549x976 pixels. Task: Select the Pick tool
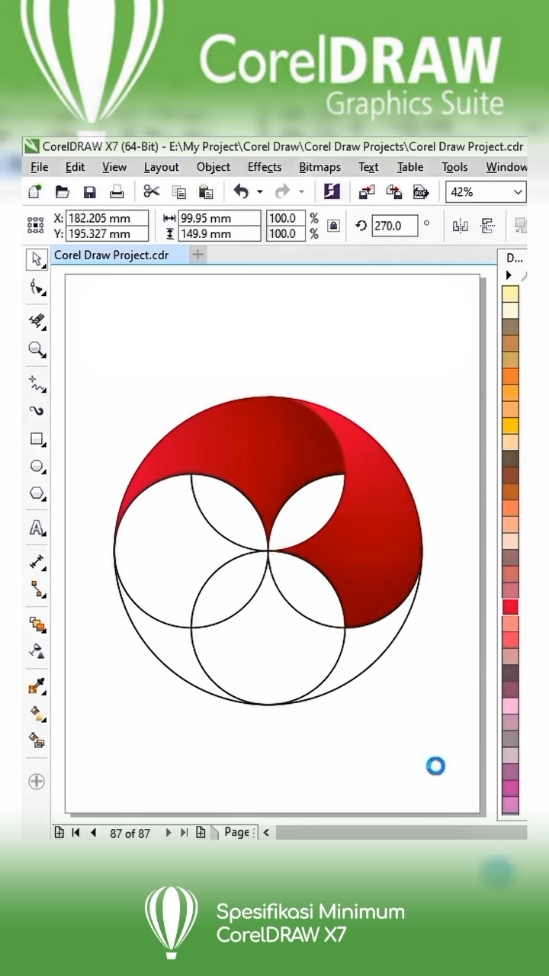click(x=37, y=260)
